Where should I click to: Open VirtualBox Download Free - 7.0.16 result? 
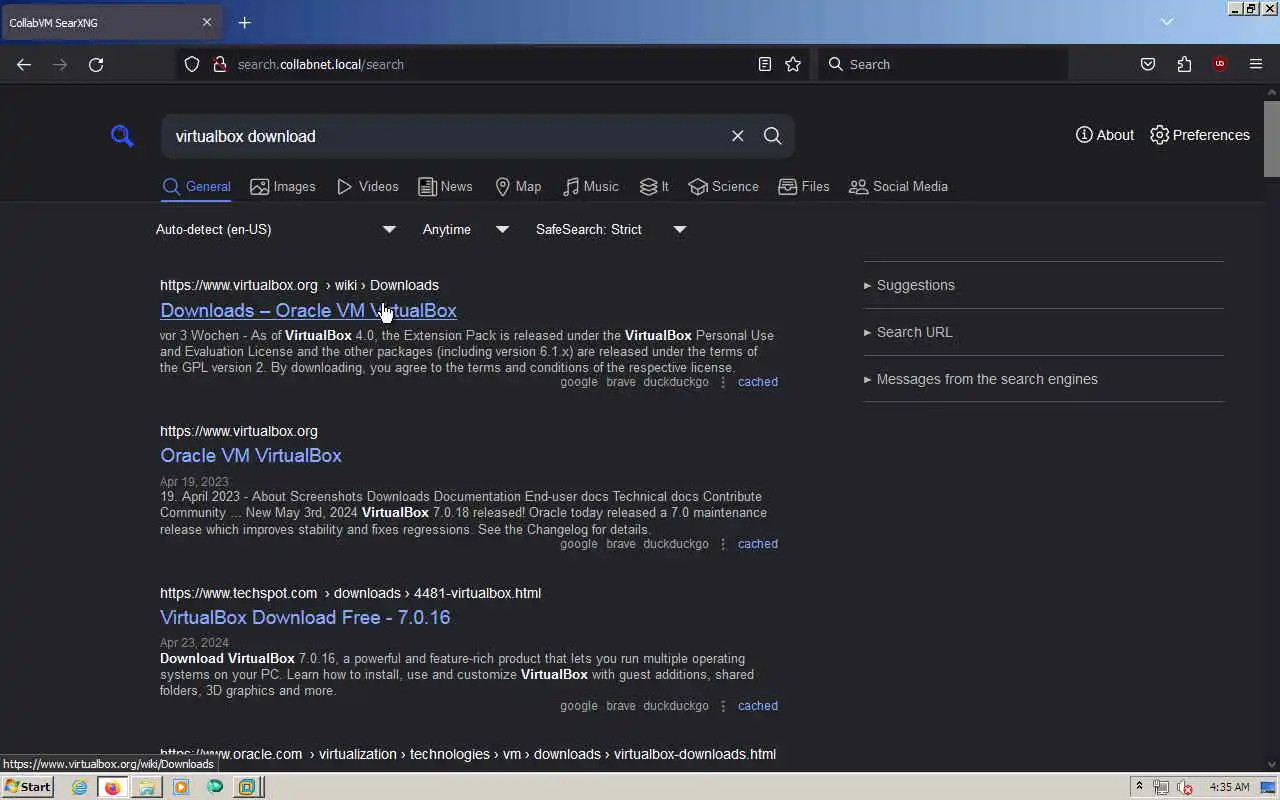click(x=305, y=617)
